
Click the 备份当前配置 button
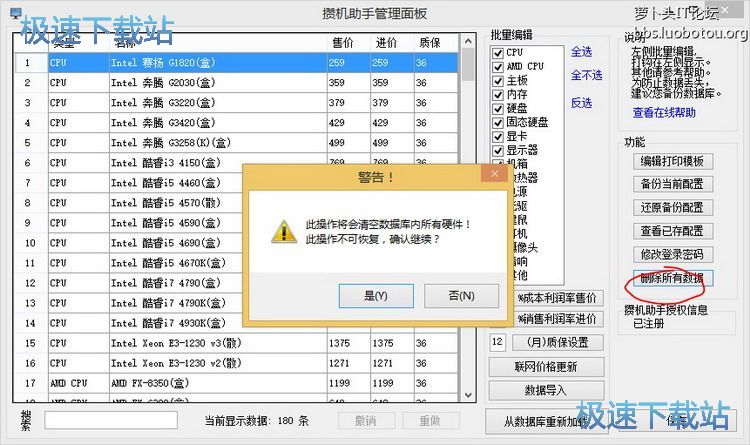coord(673,184)
